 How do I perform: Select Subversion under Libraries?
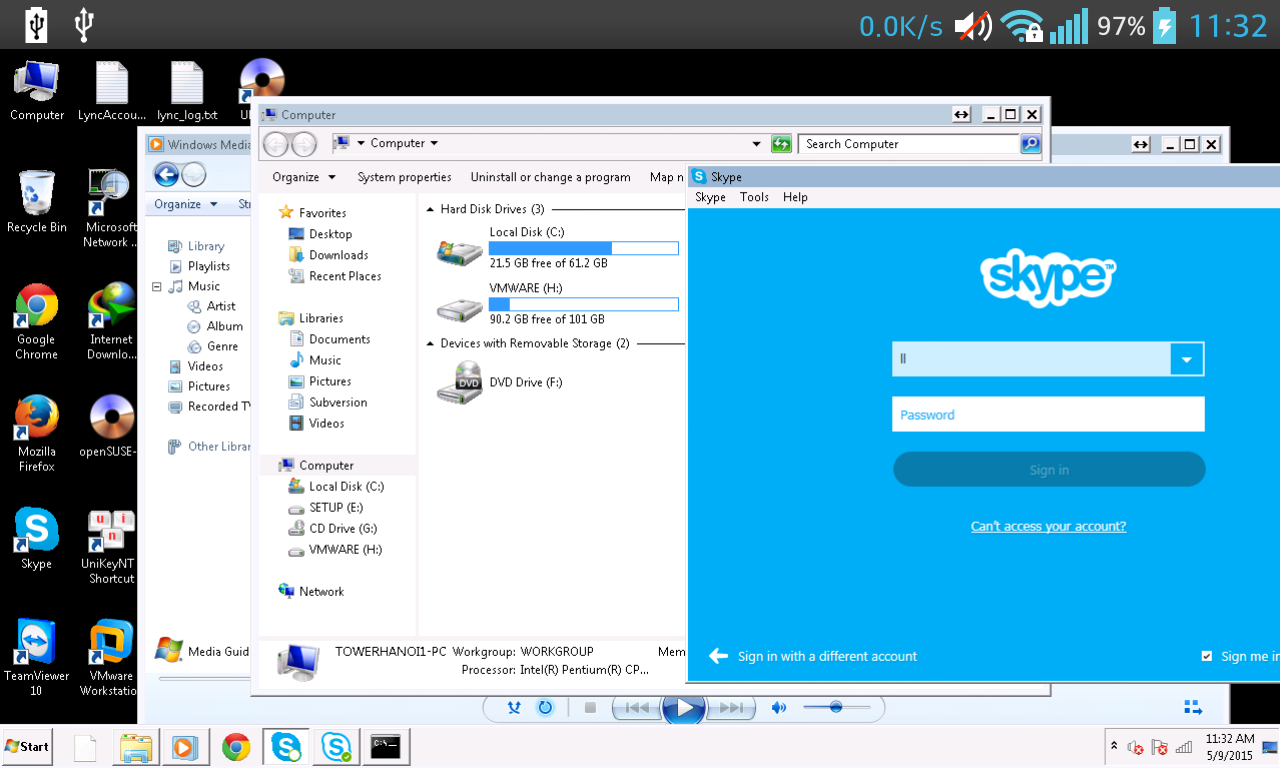coord(328,402)
